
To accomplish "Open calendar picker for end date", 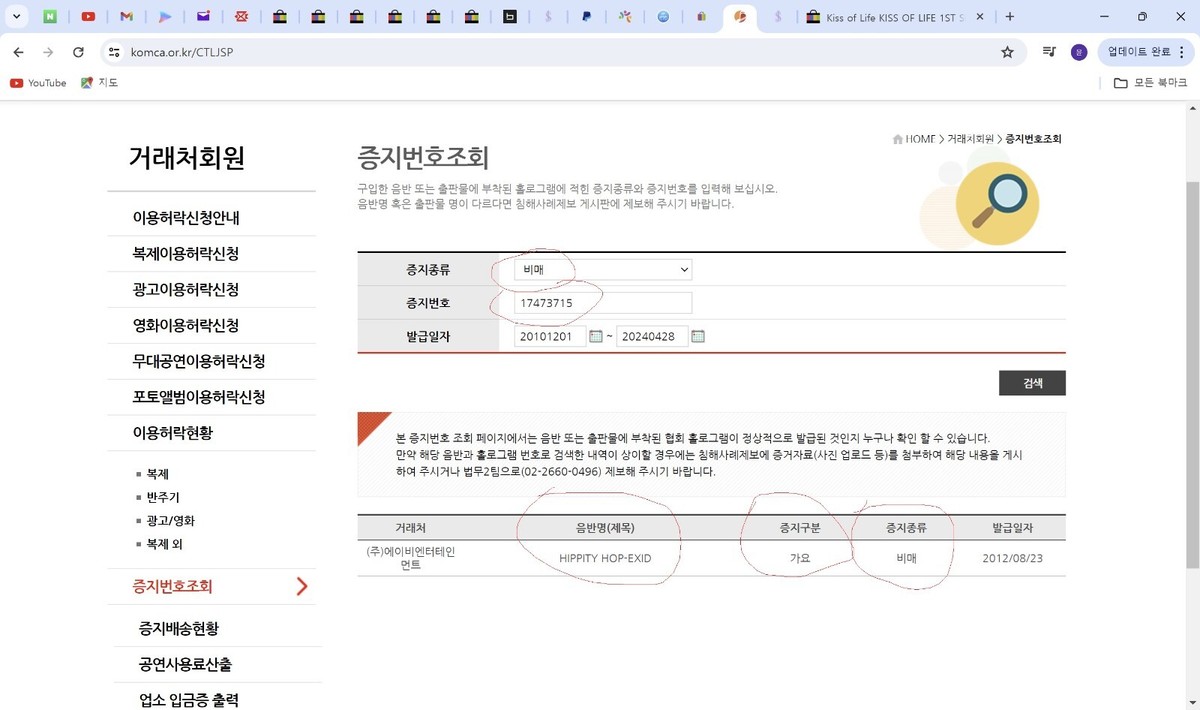I will [x=698, y=337].
